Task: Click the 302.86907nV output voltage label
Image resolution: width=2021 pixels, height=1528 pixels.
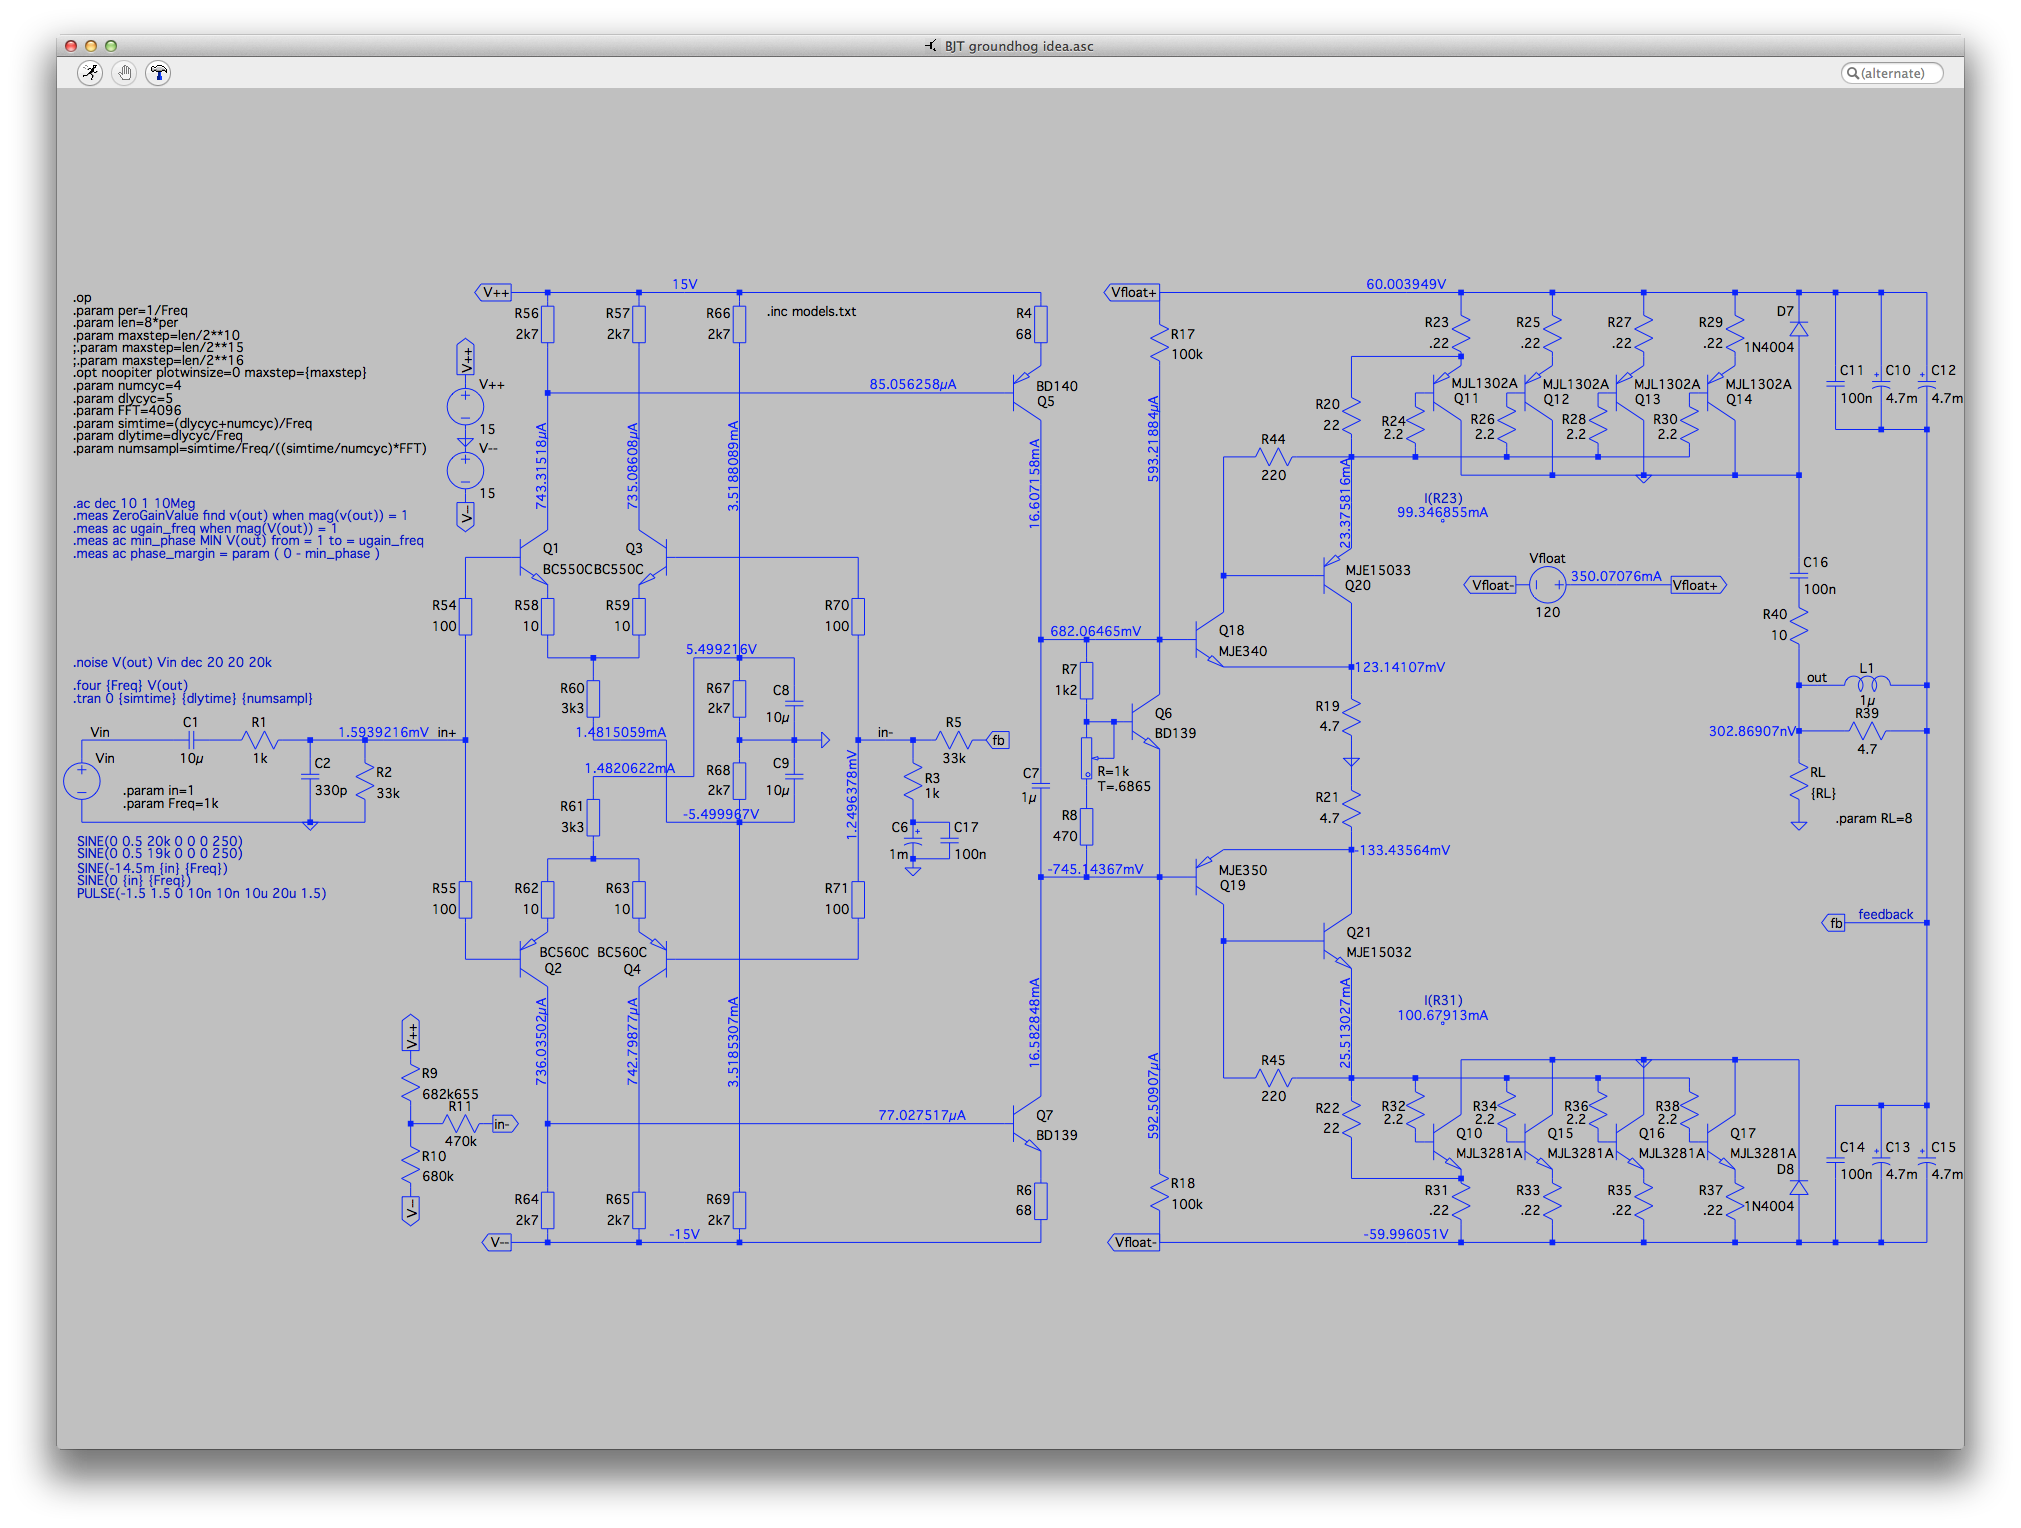Action: pyautogui.click(x=1752, y=731)
